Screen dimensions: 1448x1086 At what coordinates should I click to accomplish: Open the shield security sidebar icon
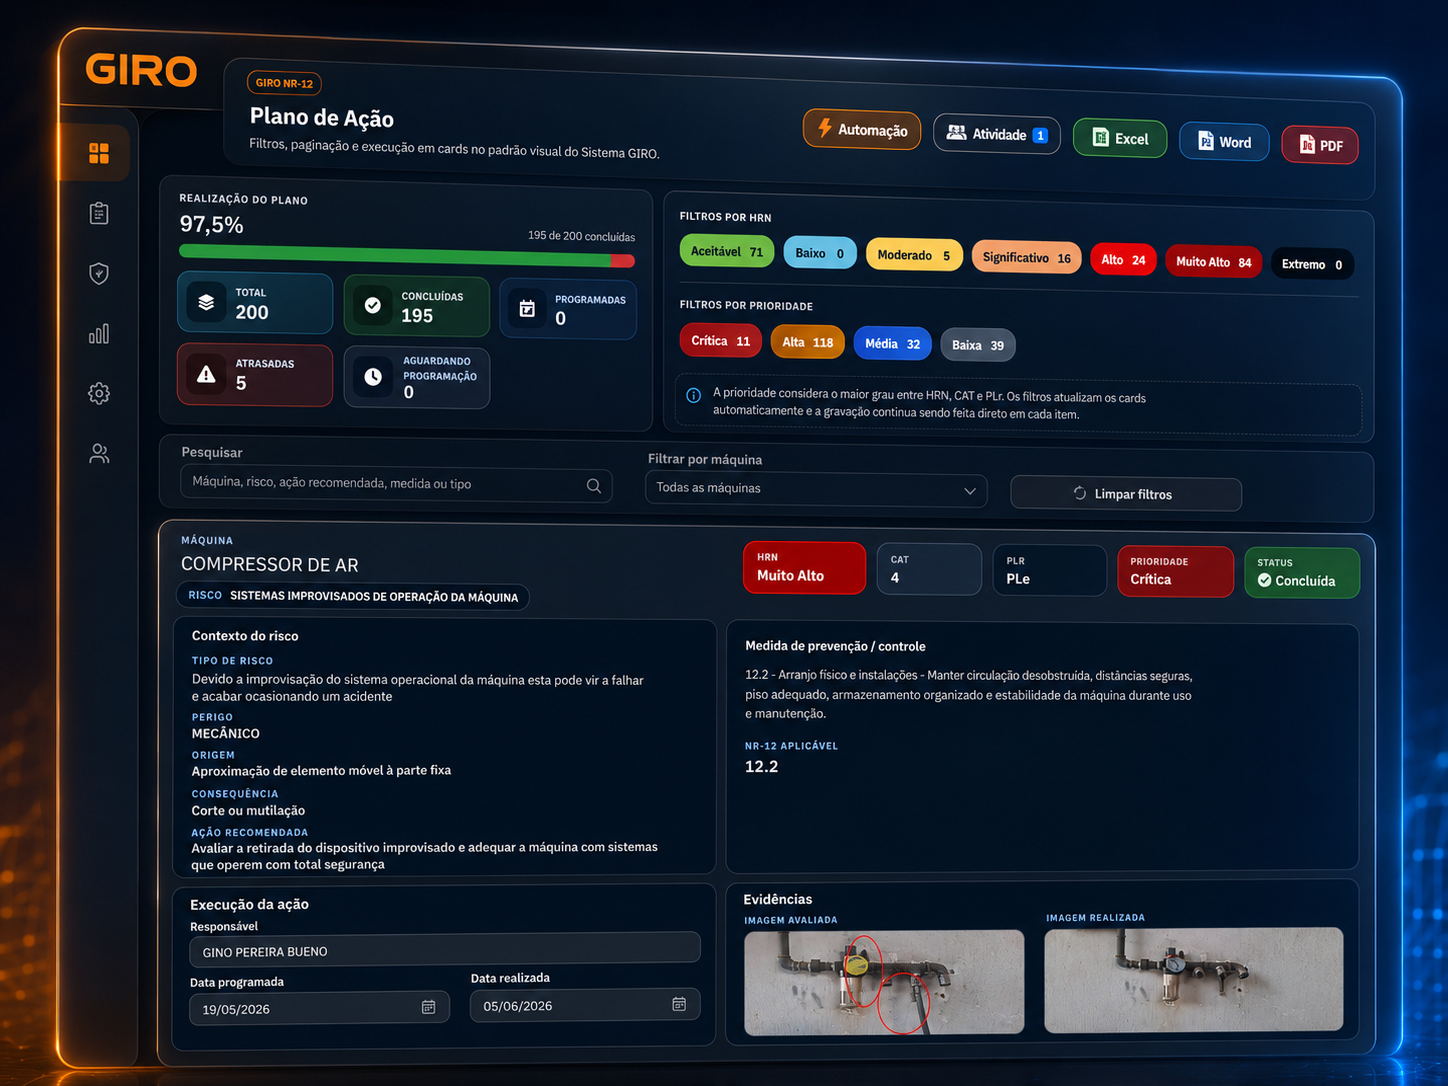(x=99, y=273)
